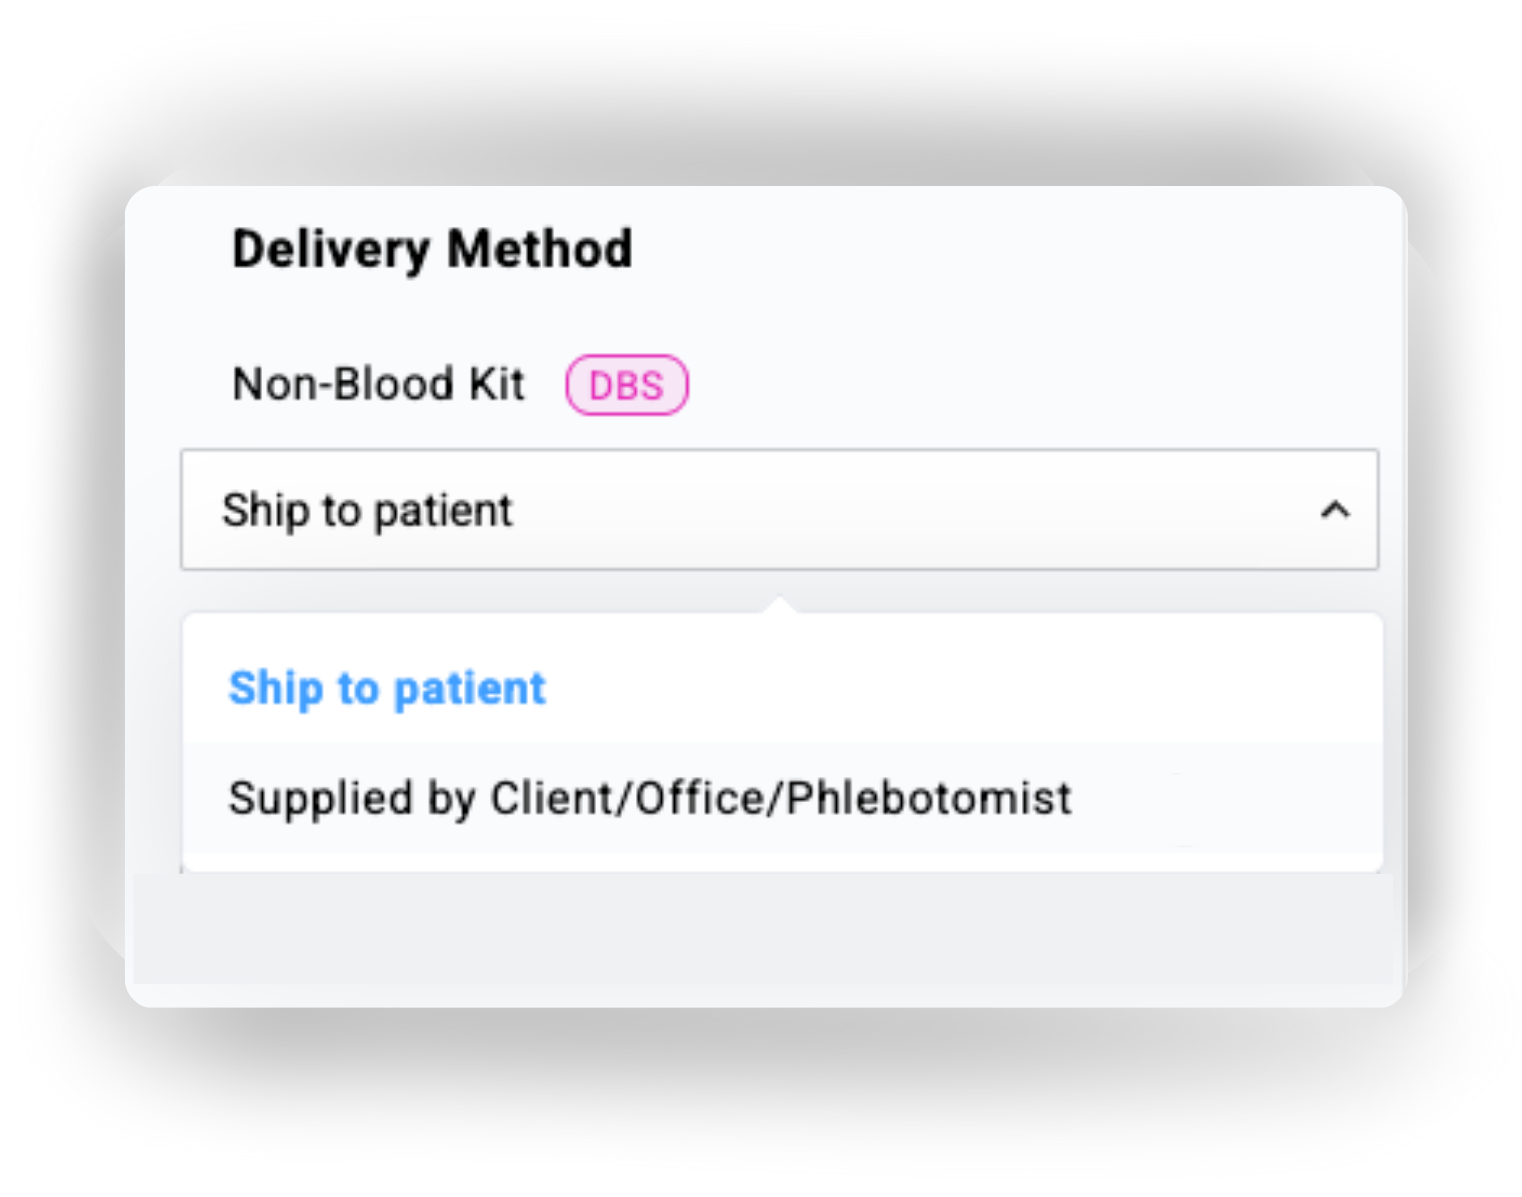This screenshot has width=1522, height=1197.
Task: Click the gray footer area below the list
Action: [x=762, y=928]
